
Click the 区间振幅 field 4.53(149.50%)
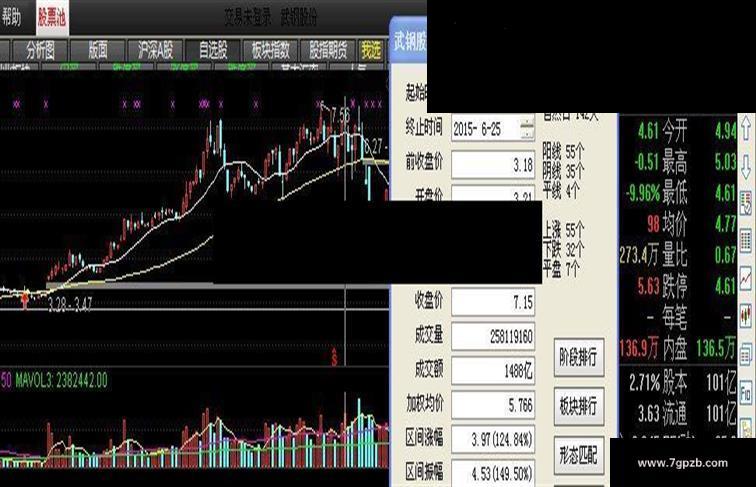[493, 473]
